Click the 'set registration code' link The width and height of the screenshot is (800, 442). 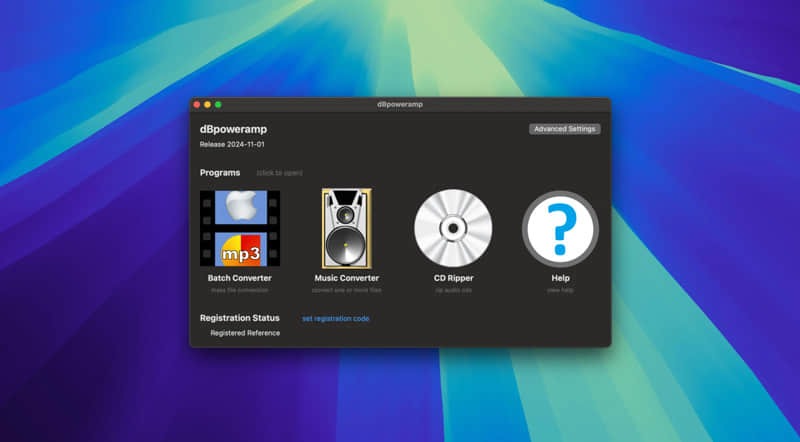tap(335, 319)
